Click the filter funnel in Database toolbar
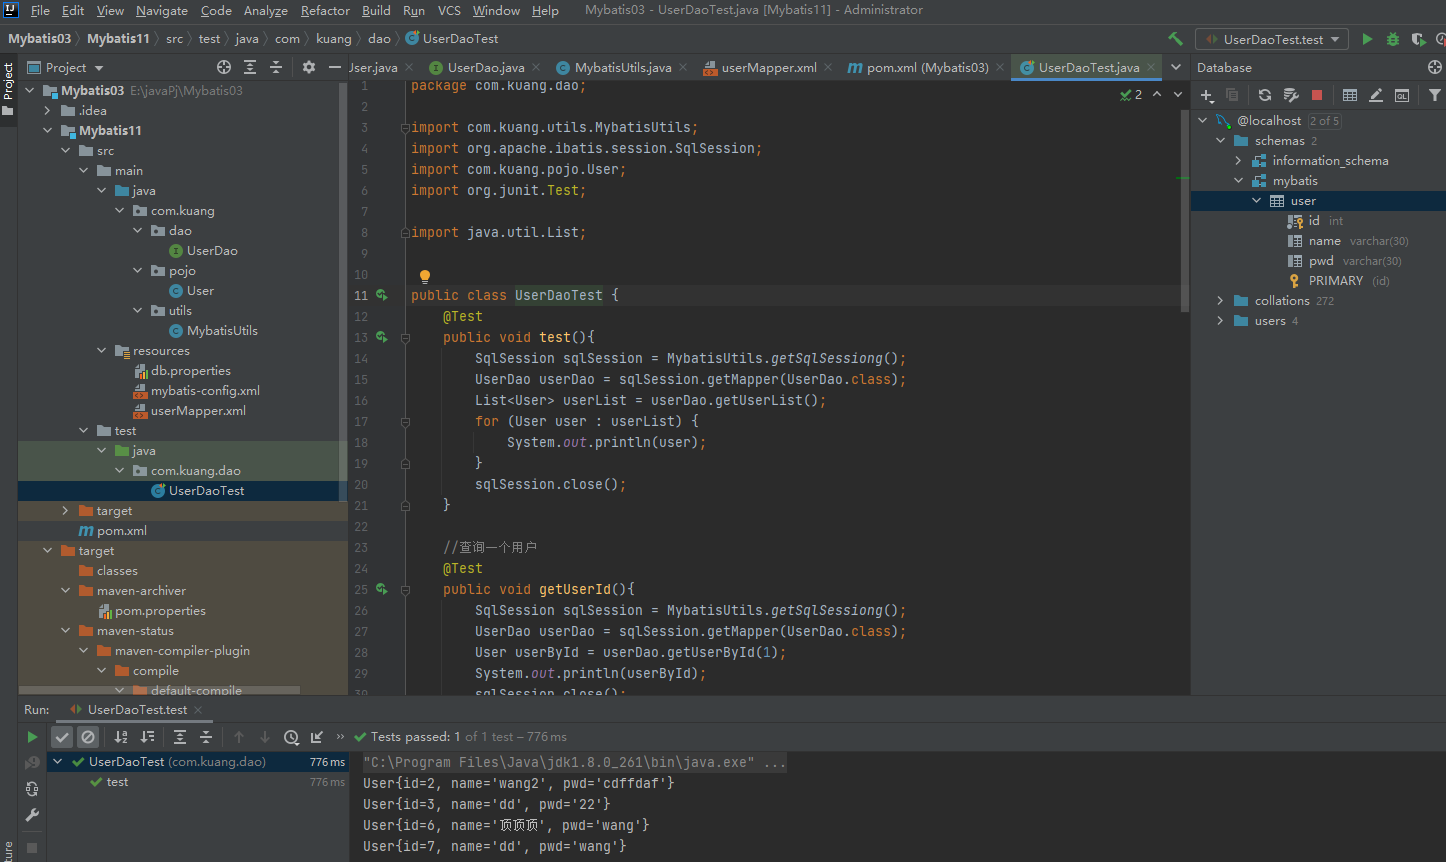Screen dimensions: 1446x862 pyautogui.click(x=1435, y=95)
